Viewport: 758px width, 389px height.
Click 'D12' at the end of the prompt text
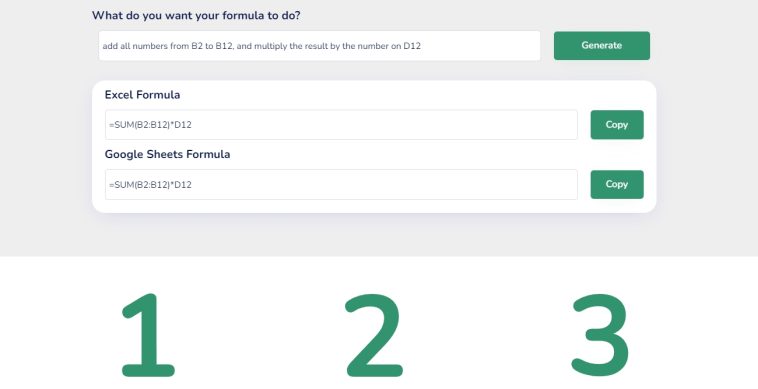tap(412, 46)
